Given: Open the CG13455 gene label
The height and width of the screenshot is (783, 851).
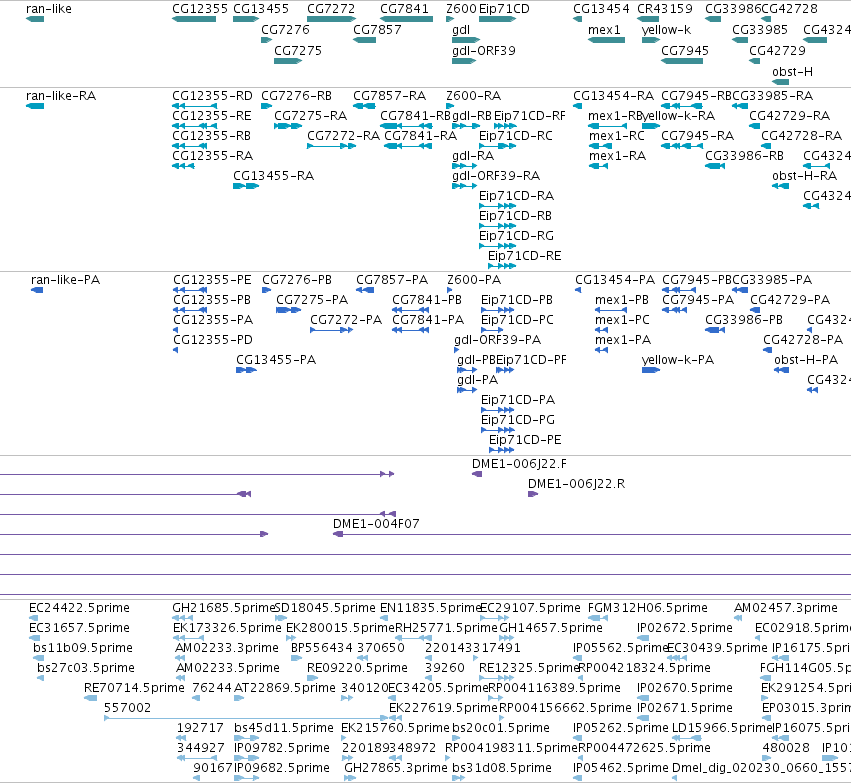Looking at the screenshot, I should [x=261, y=9].
